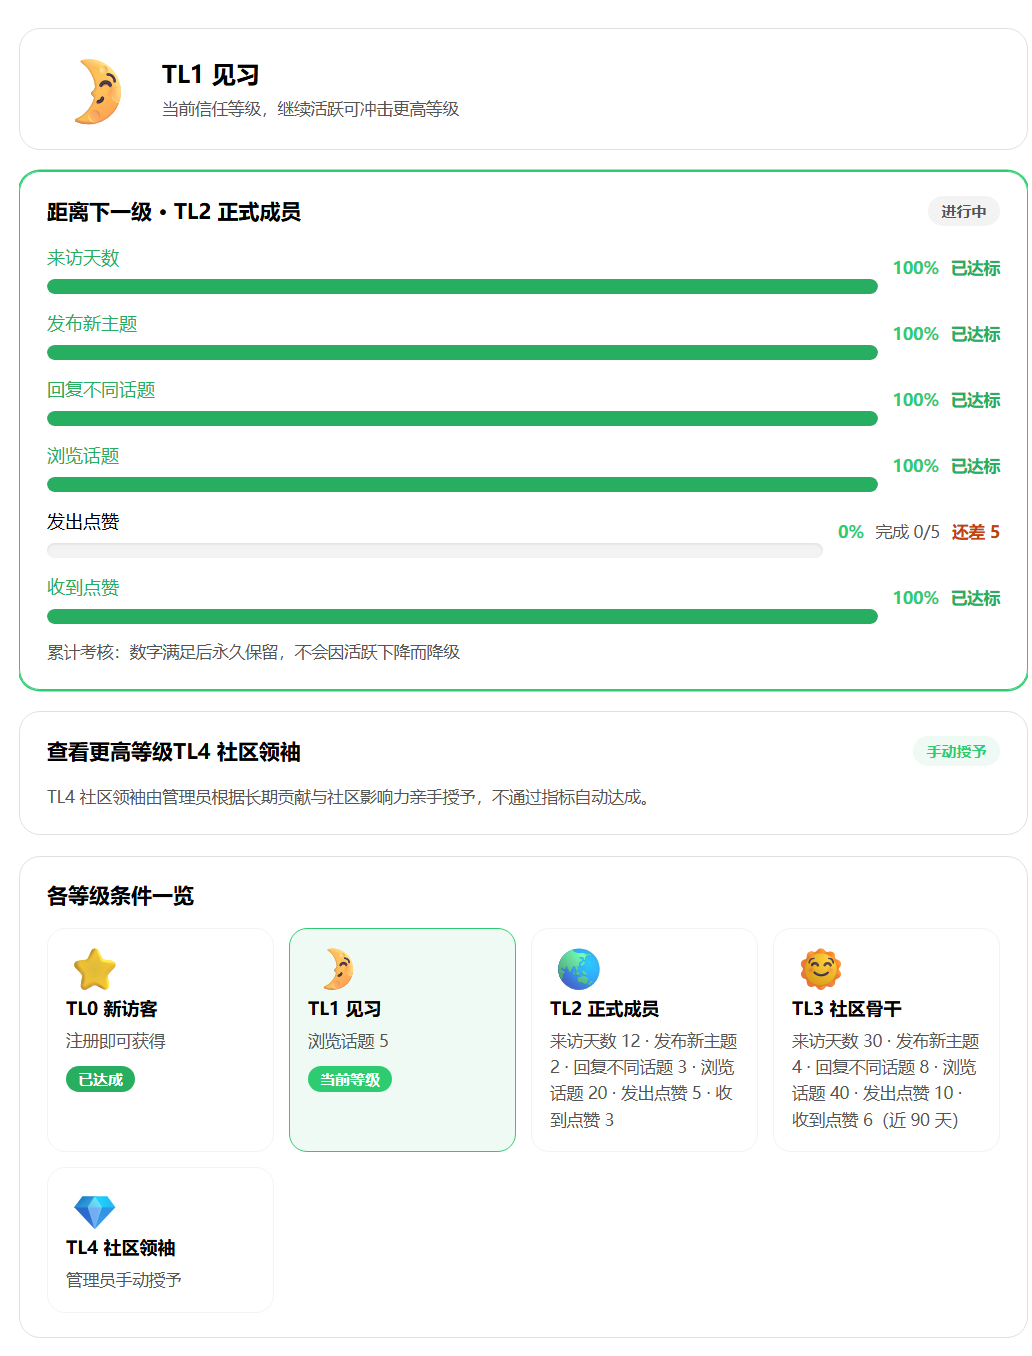The image size is (1032, 1356).
Task: Click 注册即可获得 on the TL0 card
Action: [x=116, y=1041]
